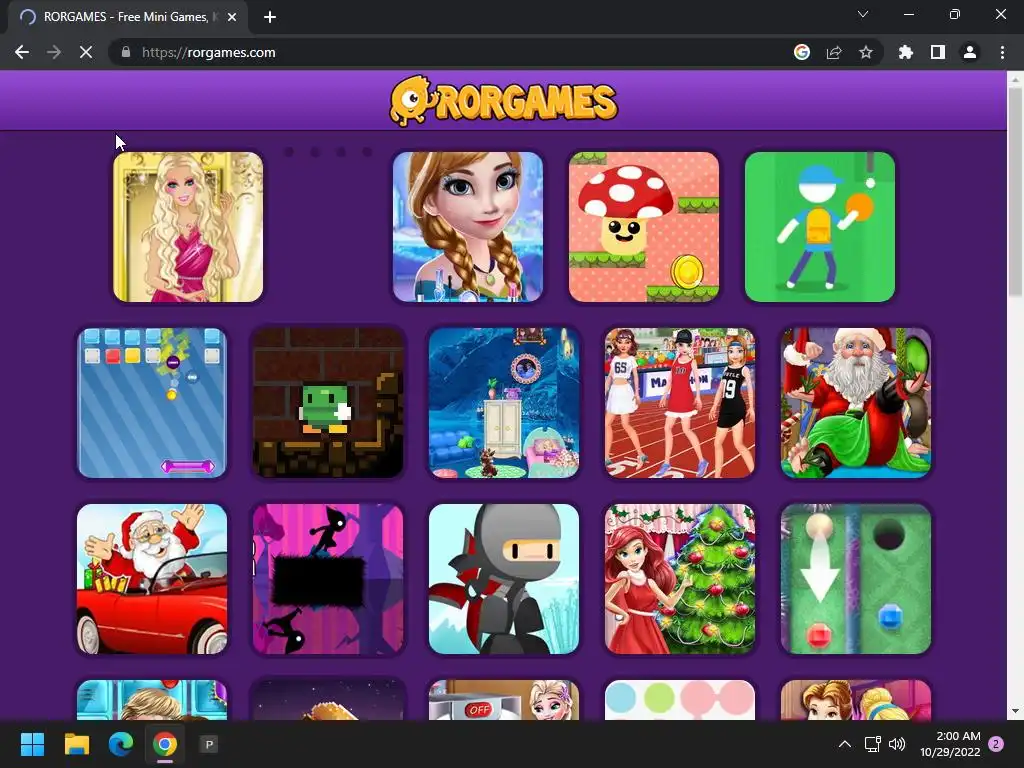Bookmark this tab with the star
This screenshot has width=1024, height=768.
click(x=866, y=52)
